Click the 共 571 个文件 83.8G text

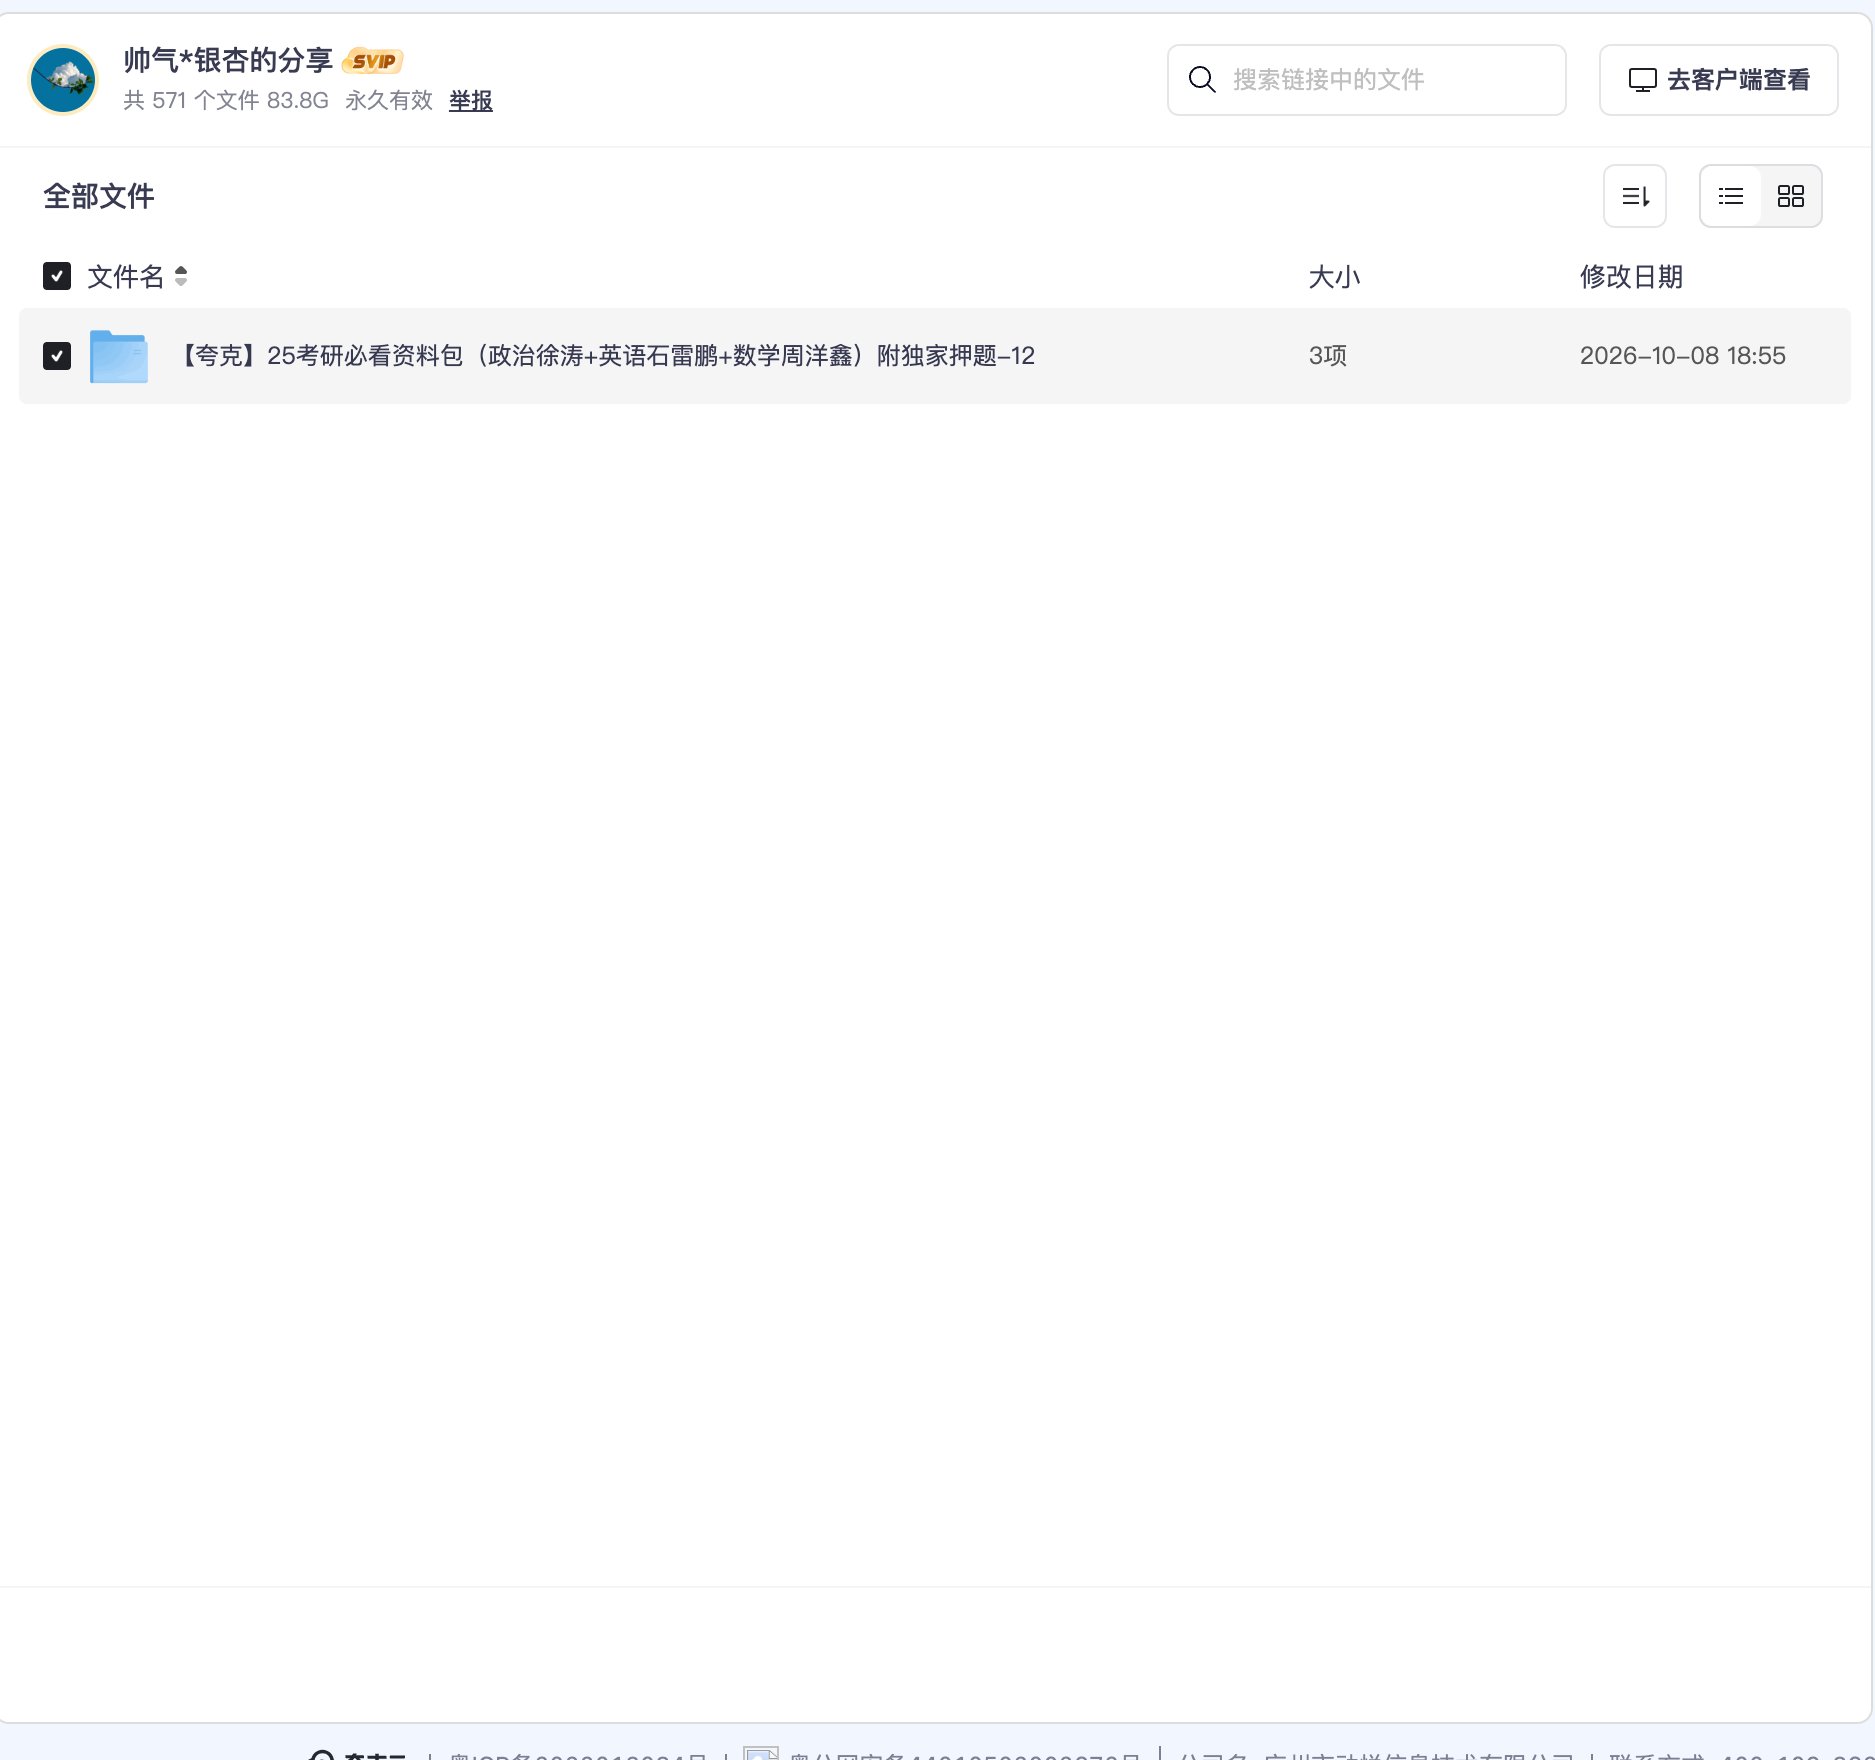226,101
